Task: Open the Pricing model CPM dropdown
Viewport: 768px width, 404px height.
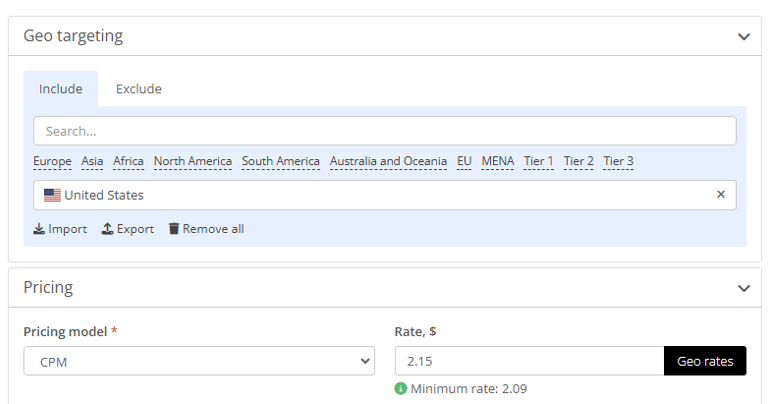Action: click(x=199, y=361)
